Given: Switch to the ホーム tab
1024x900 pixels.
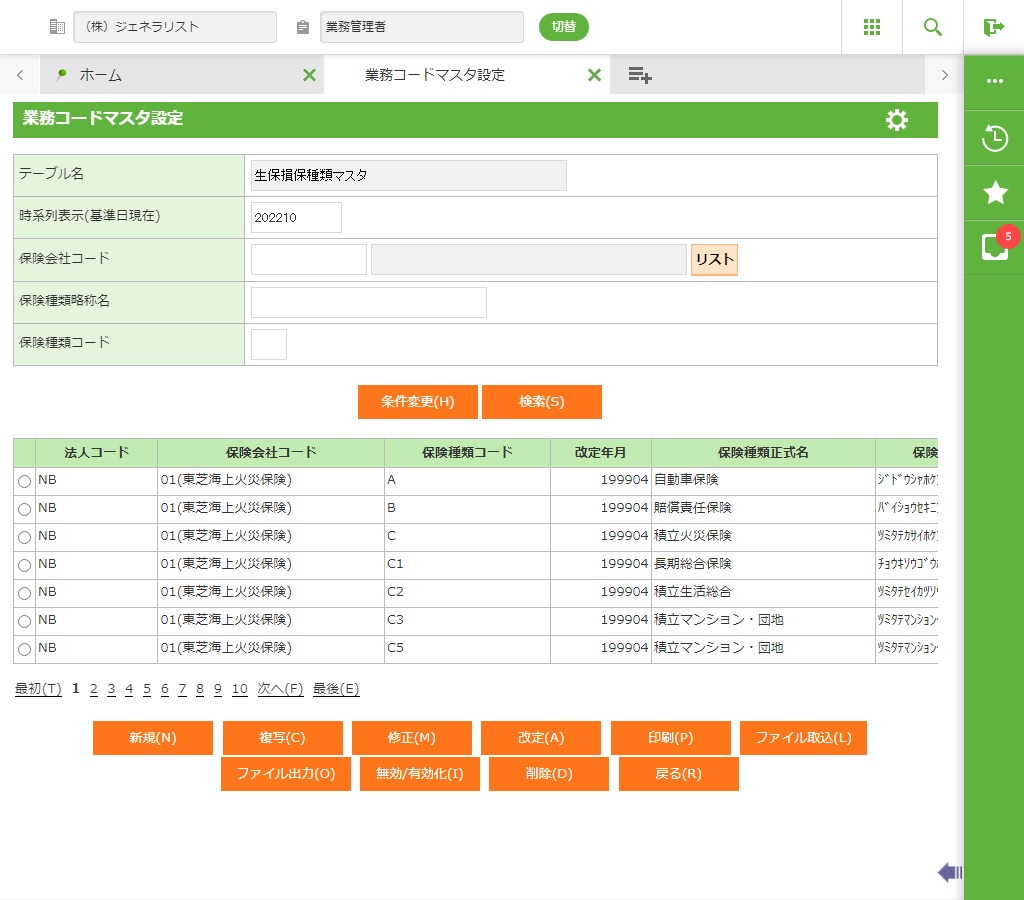Looking at the screenshot, I should (101, 75).
